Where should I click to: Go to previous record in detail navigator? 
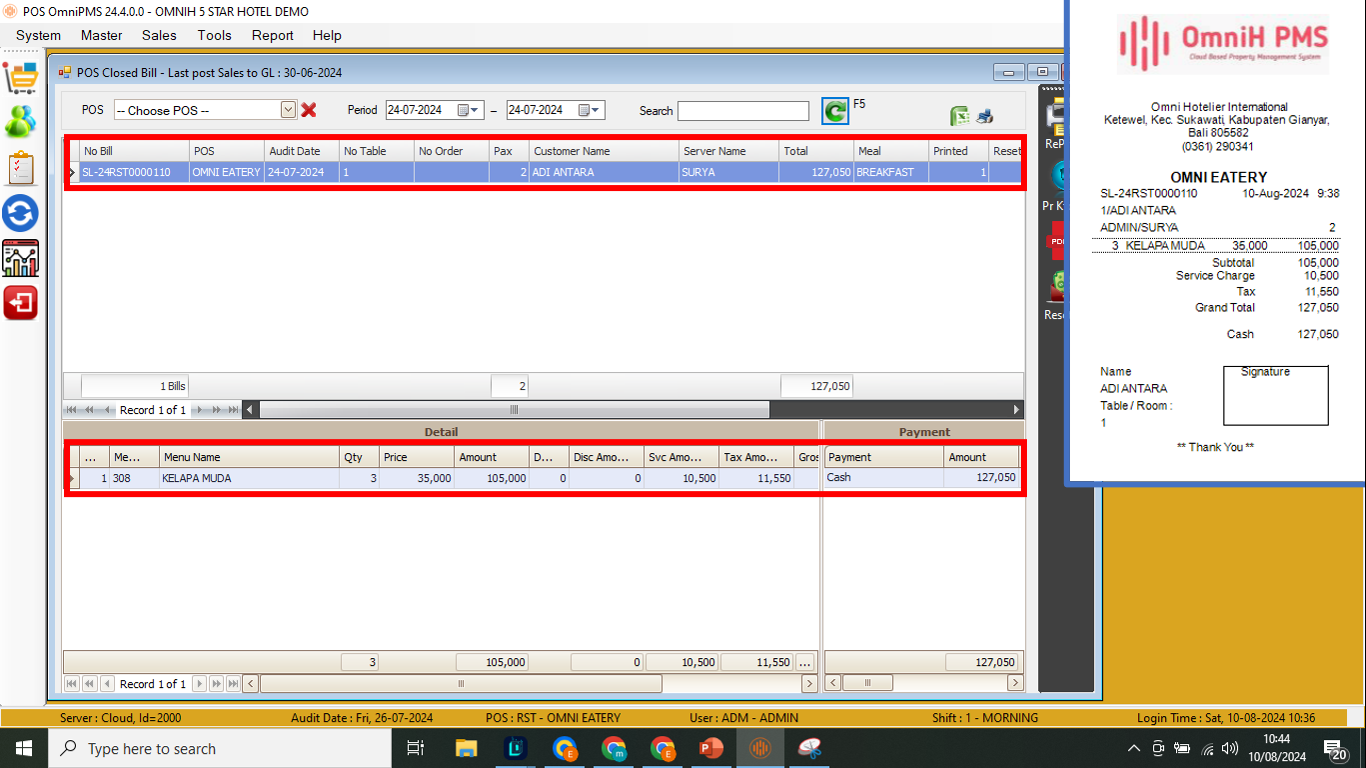tap(107, 684)
